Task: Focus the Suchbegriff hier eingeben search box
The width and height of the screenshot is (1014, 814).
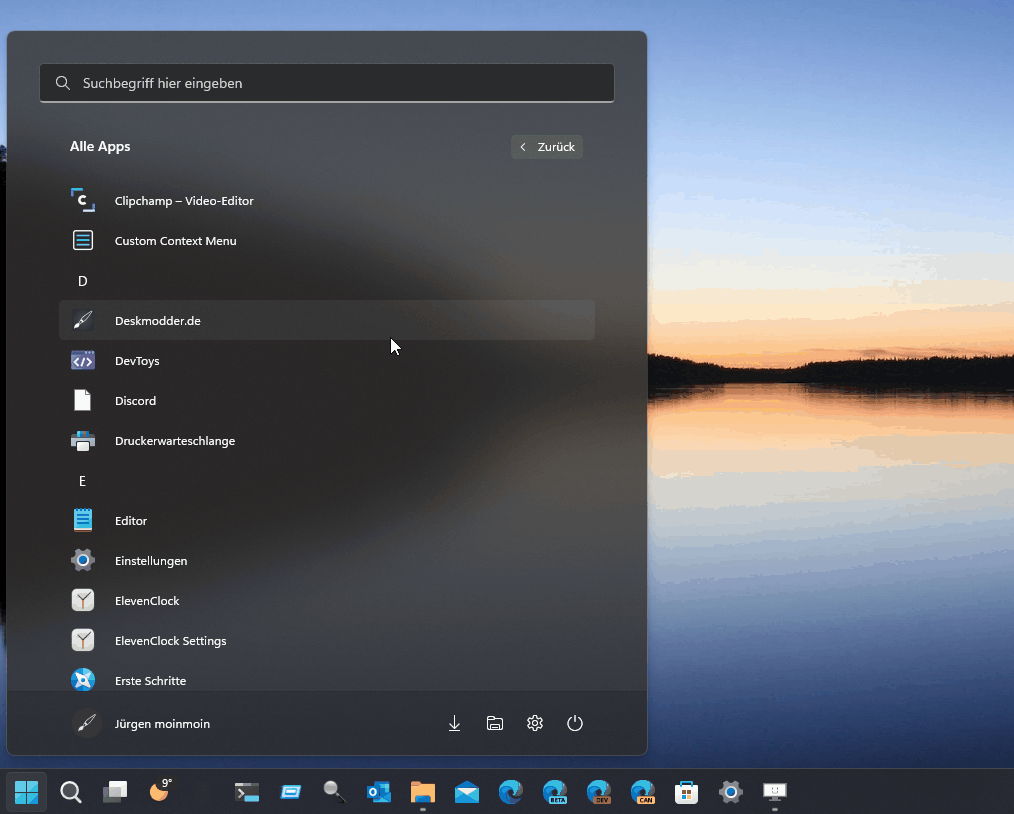Action: [x=327, y=83]
